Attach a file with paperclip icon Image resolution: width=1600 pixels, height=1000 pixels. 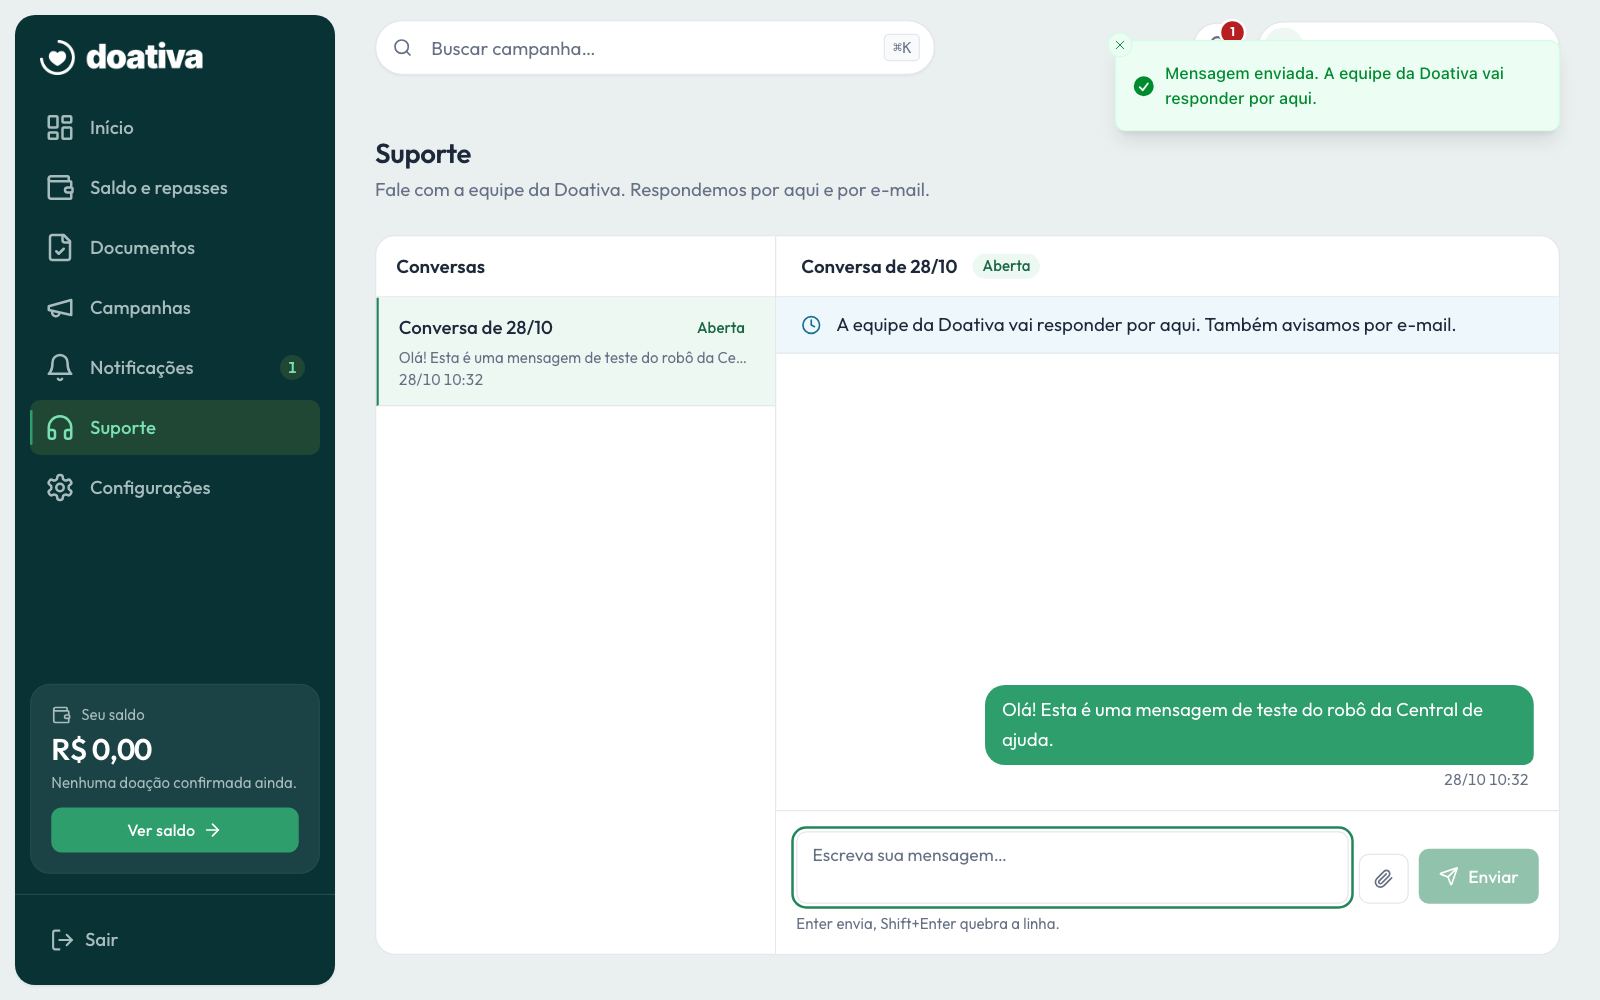[1383, 878]
